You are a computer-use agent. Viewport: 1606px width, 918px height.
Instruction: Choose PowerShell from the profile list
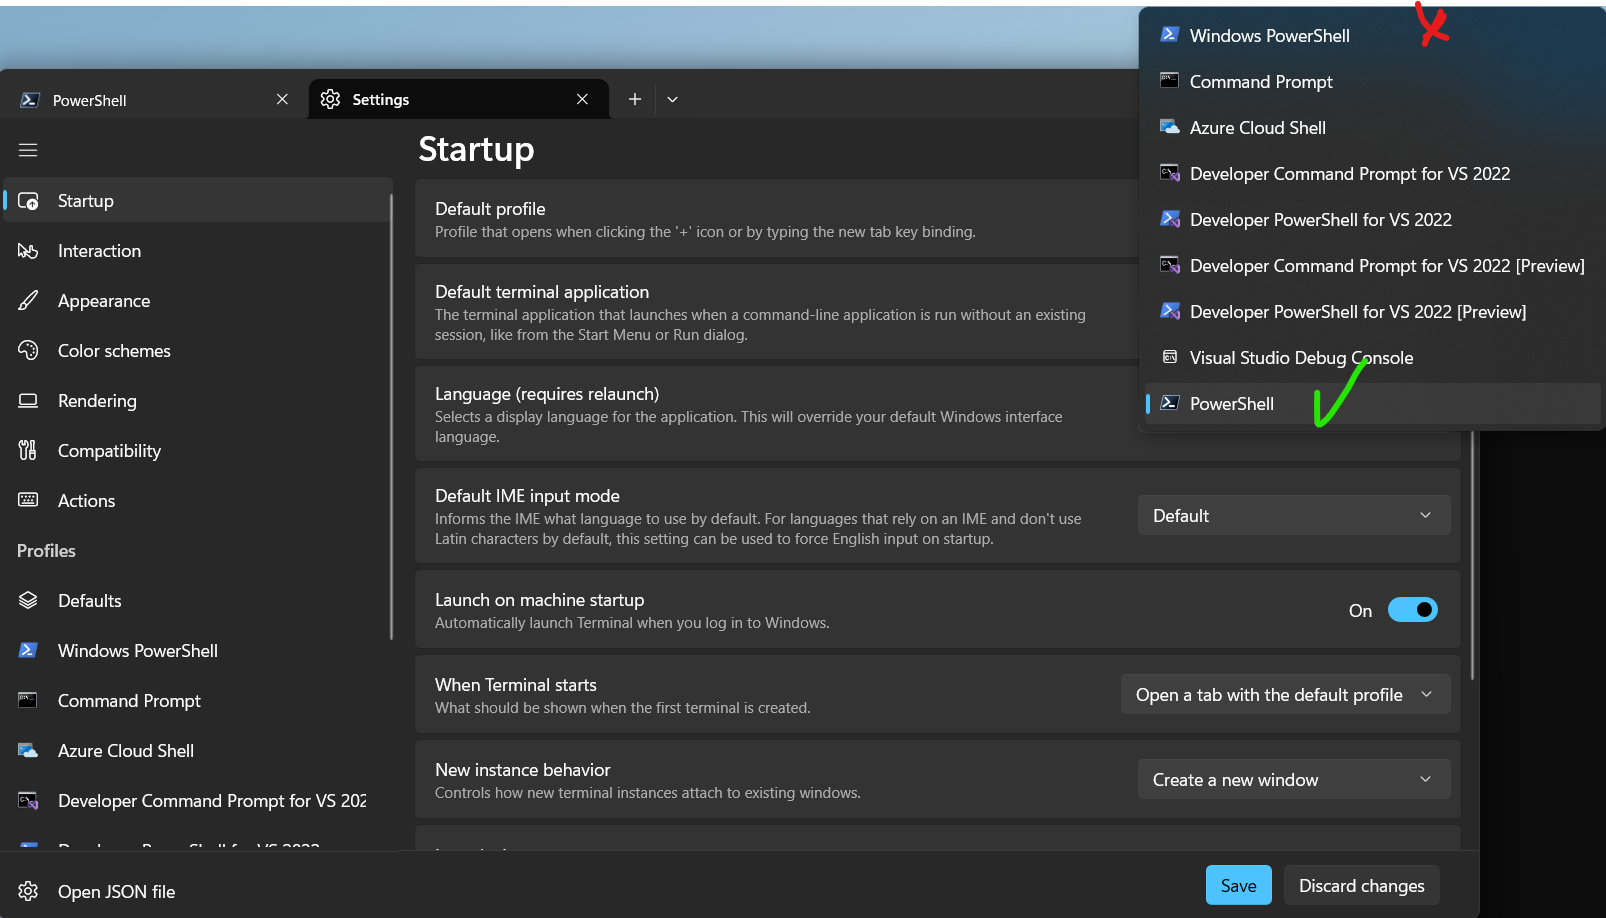coord(1232,404)
